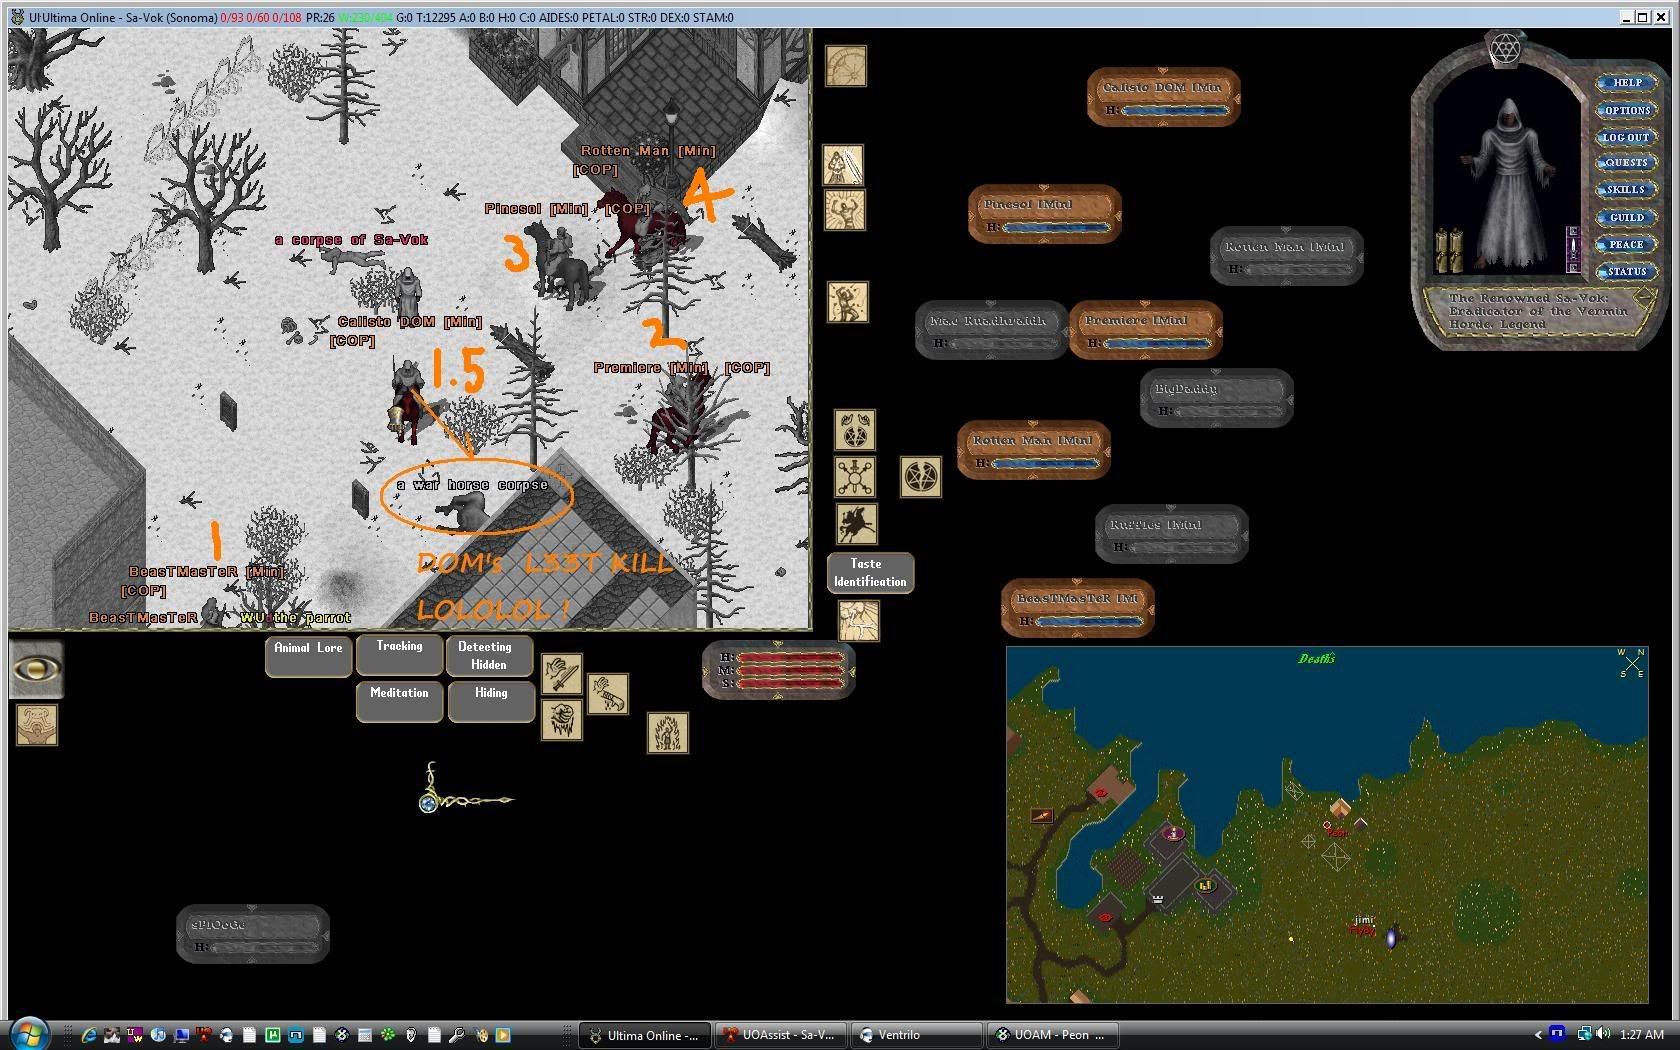Open the GUILD paperdoll button
The image size is (1680, 1050).
1626,217
